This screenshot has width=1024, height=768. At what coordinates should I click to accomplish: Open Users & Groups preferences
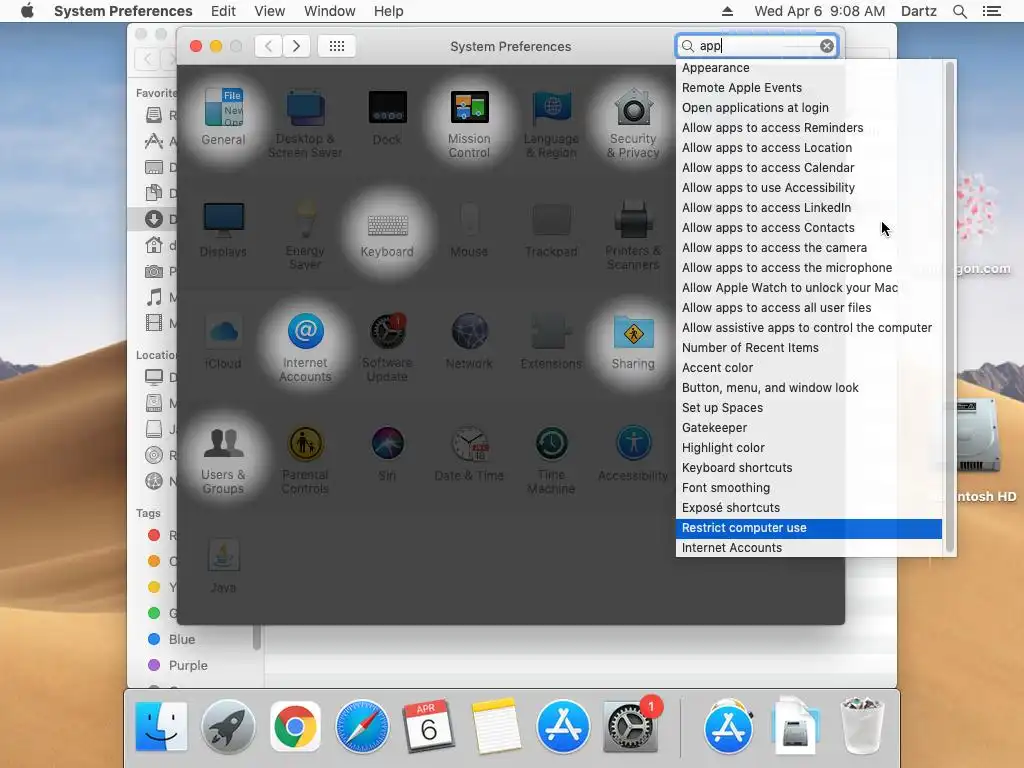223,460
